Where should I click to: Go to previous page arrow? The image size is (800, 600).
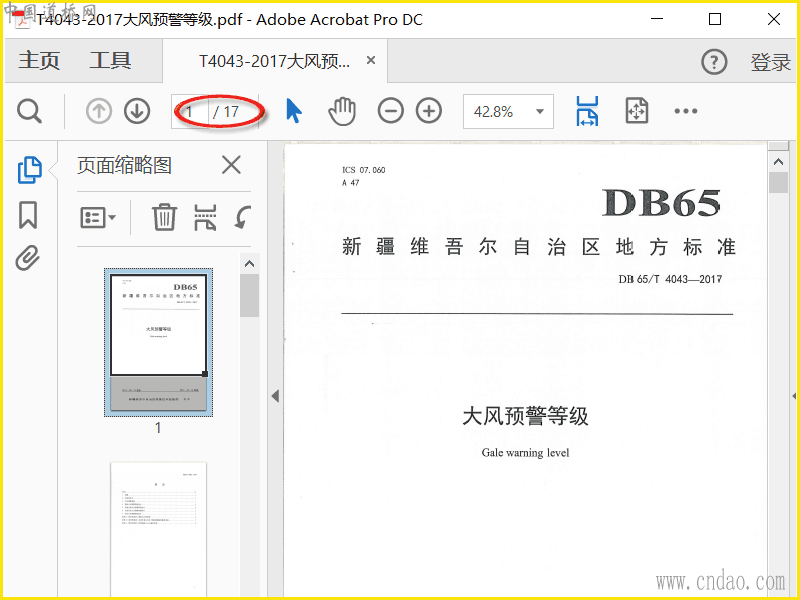[x=98, y=111]
